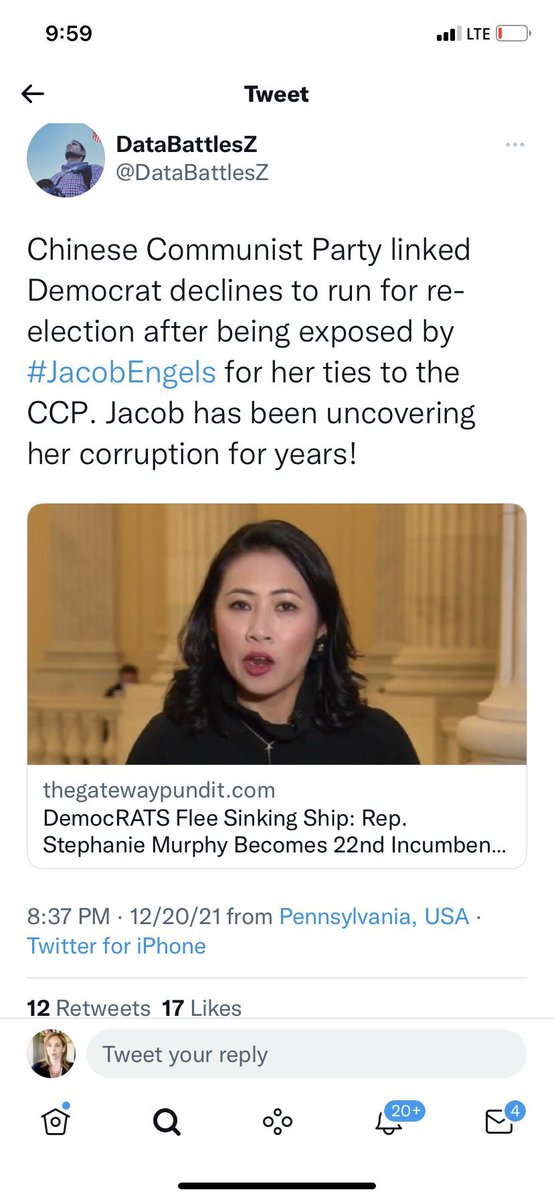554x1200 pixels.
Task: Tap the Tweet your reply field
Action: tap(306, 1054)
